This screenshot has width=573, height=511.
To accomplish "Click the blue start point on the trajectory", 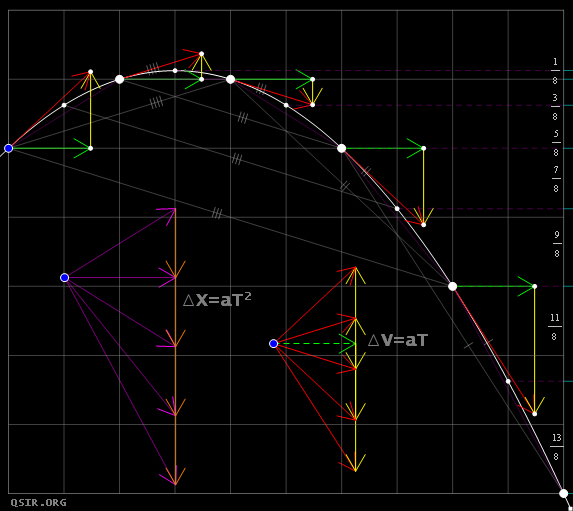I will click(x=9, y=148).
